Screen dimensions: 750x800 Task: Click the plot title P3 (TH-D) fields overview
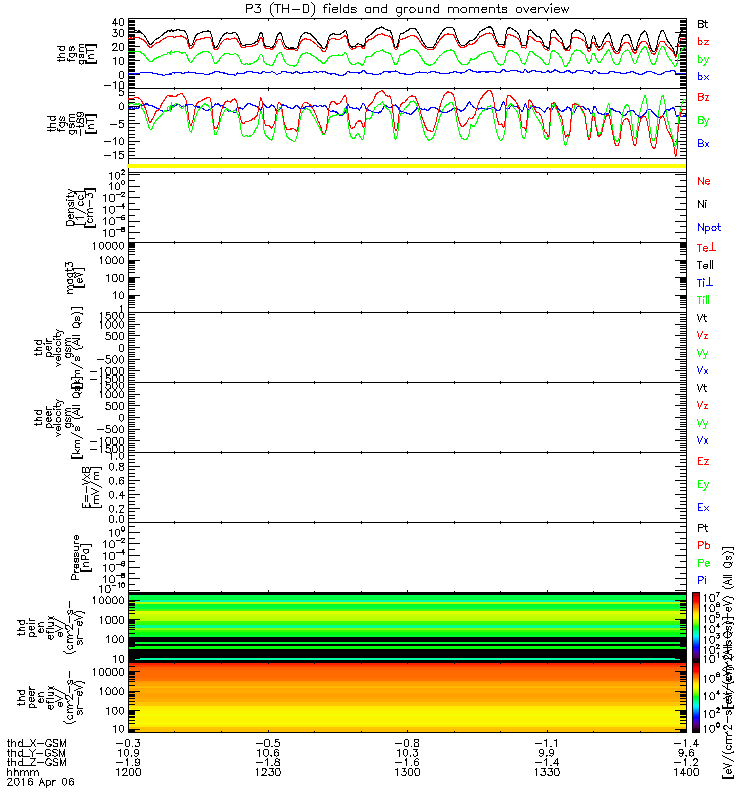click(407, 9)
